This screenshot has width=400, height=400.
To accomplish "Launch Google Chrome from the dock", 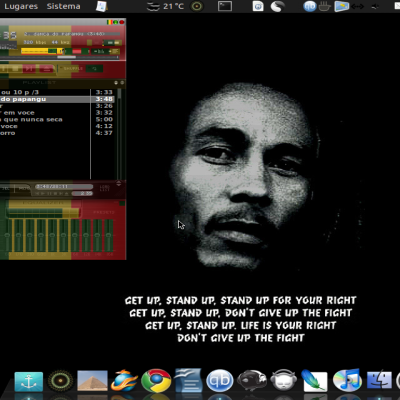I will point(156,380).
